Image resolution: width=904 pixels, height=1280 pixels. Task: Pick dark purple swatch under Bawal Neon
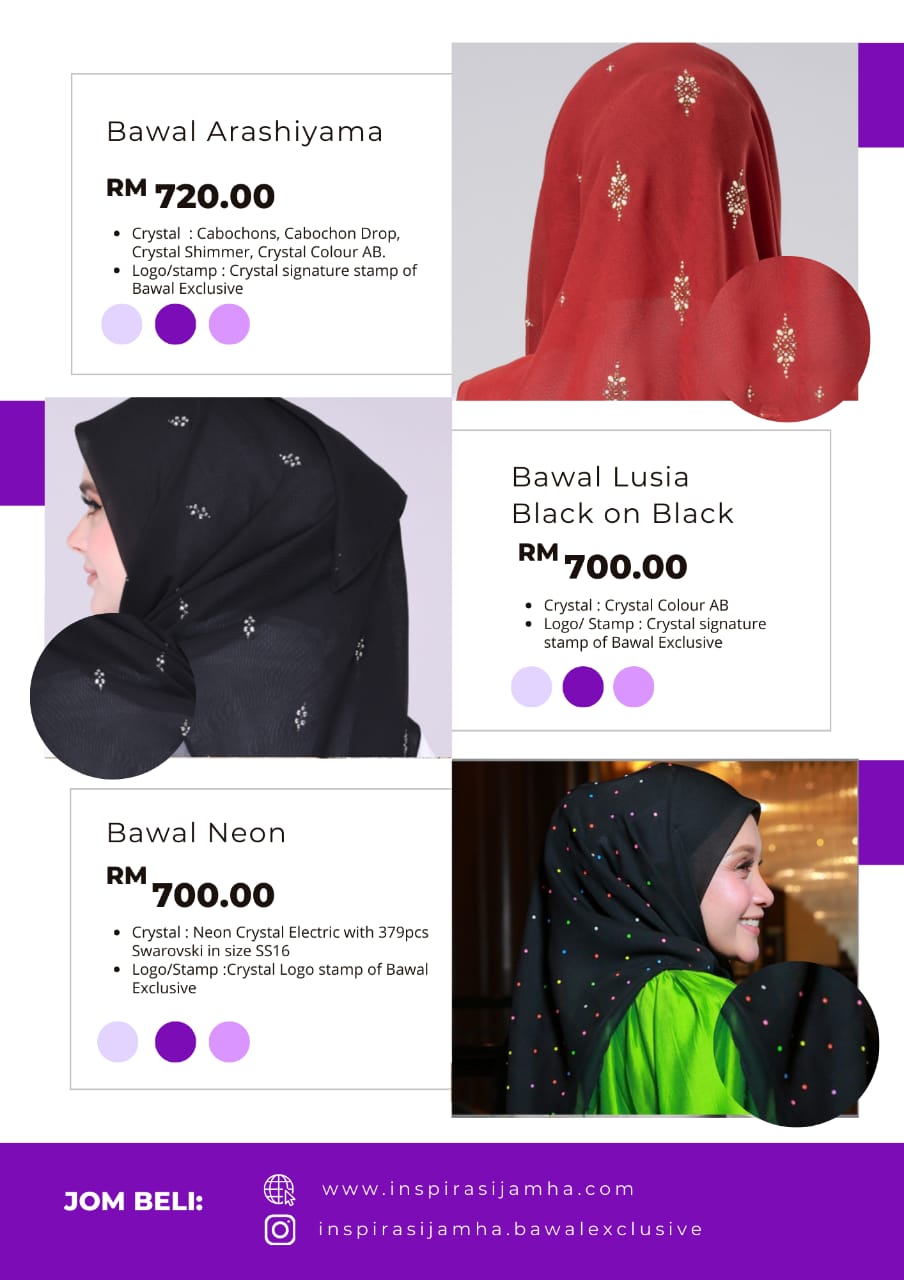175,1042
